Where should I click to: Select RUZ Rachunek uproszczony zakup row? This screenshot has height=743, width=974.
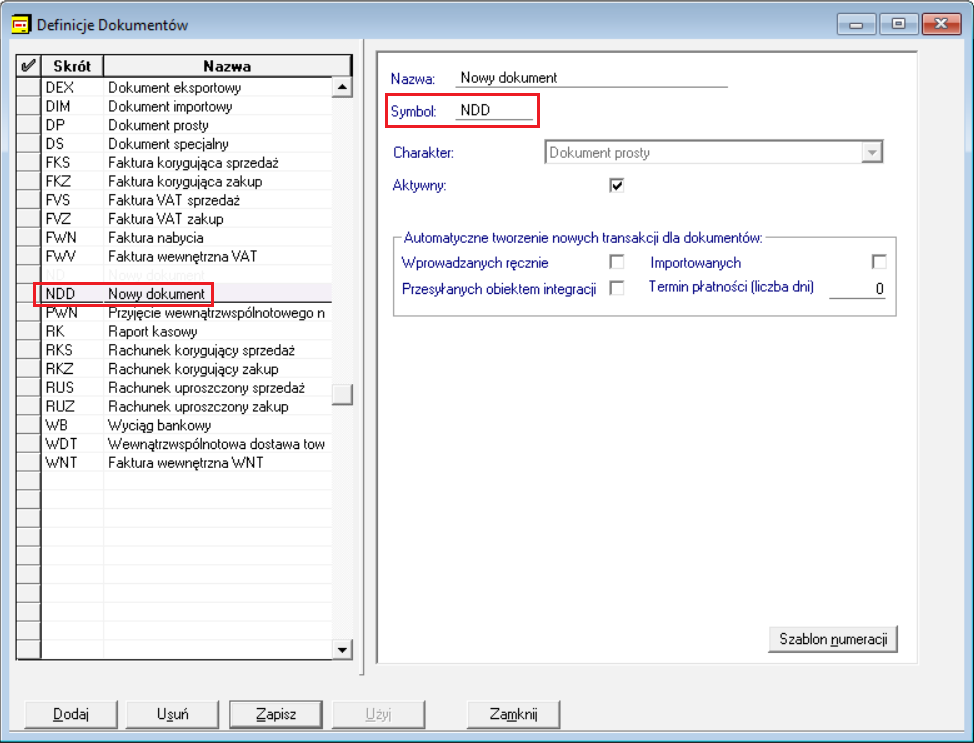coord(186,406)
